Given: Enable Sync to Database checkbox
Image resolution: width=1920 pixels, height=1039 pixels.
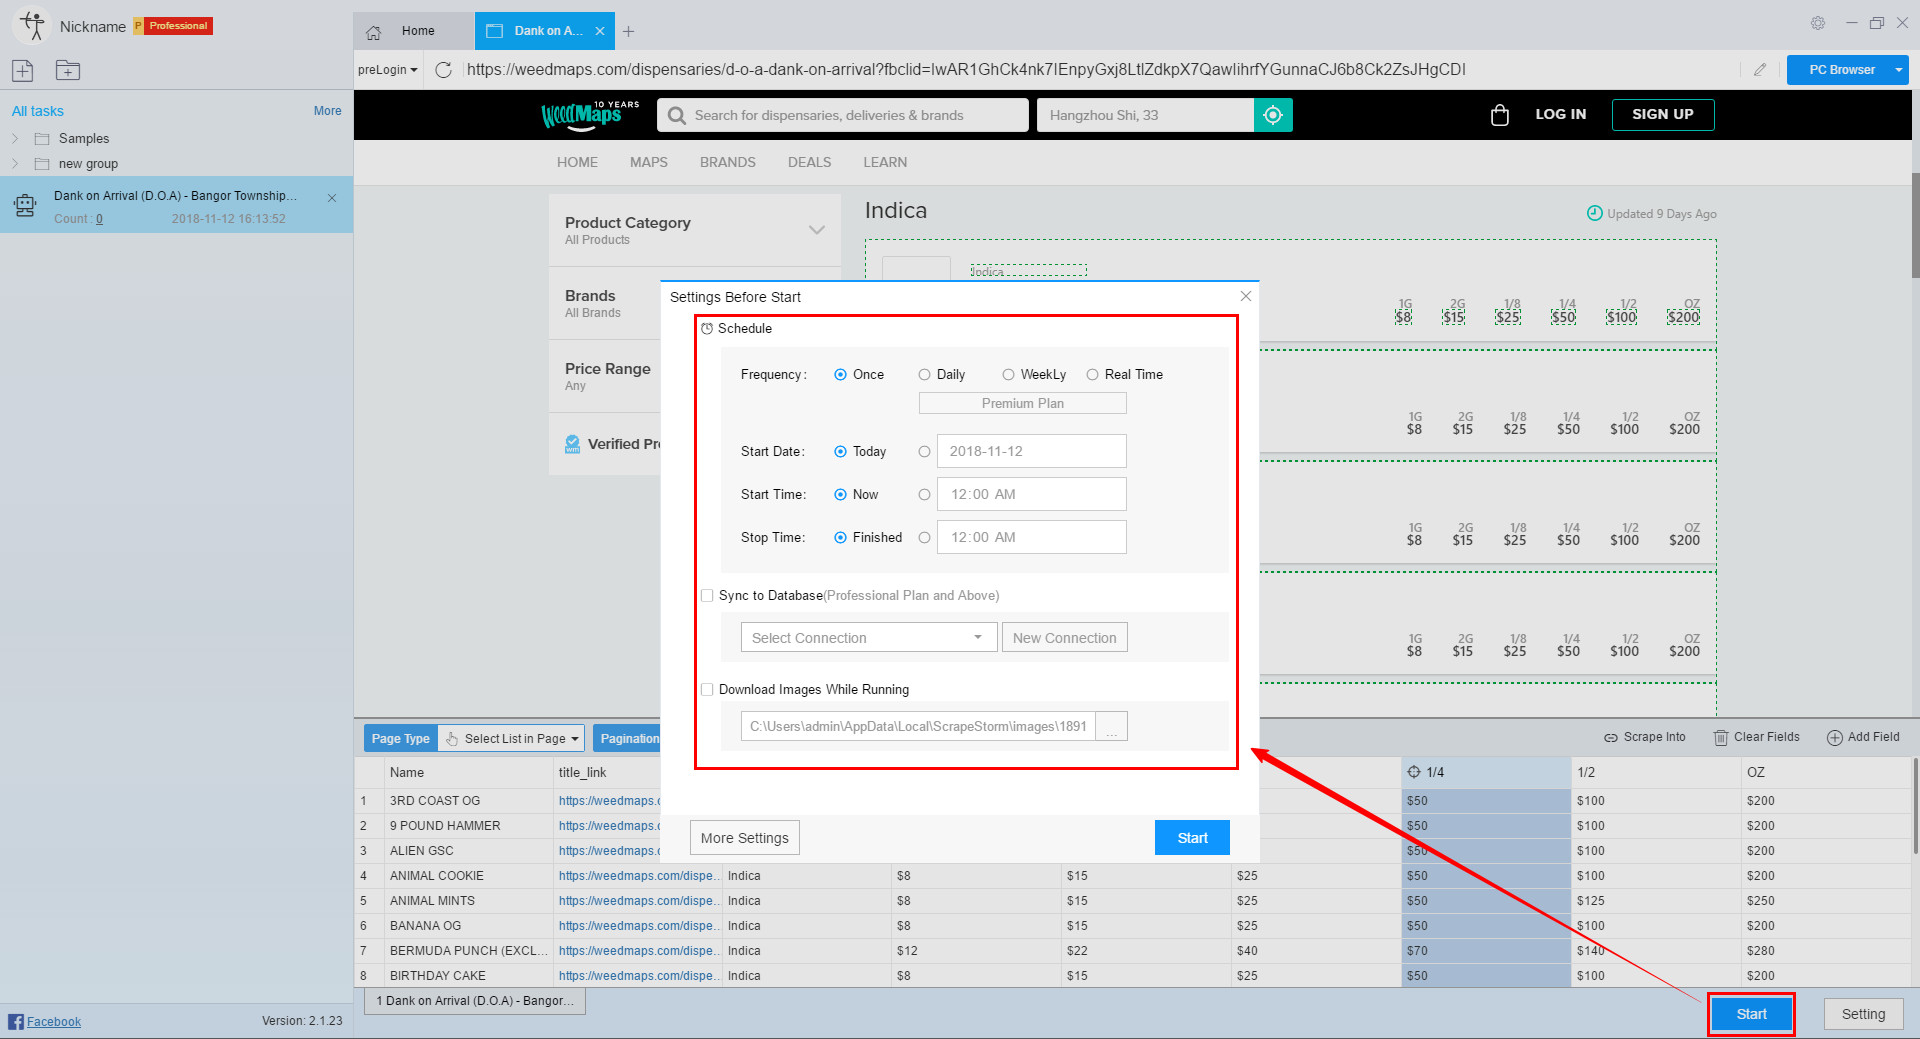Looking at the screenshot, I should (x=707, y=596).
